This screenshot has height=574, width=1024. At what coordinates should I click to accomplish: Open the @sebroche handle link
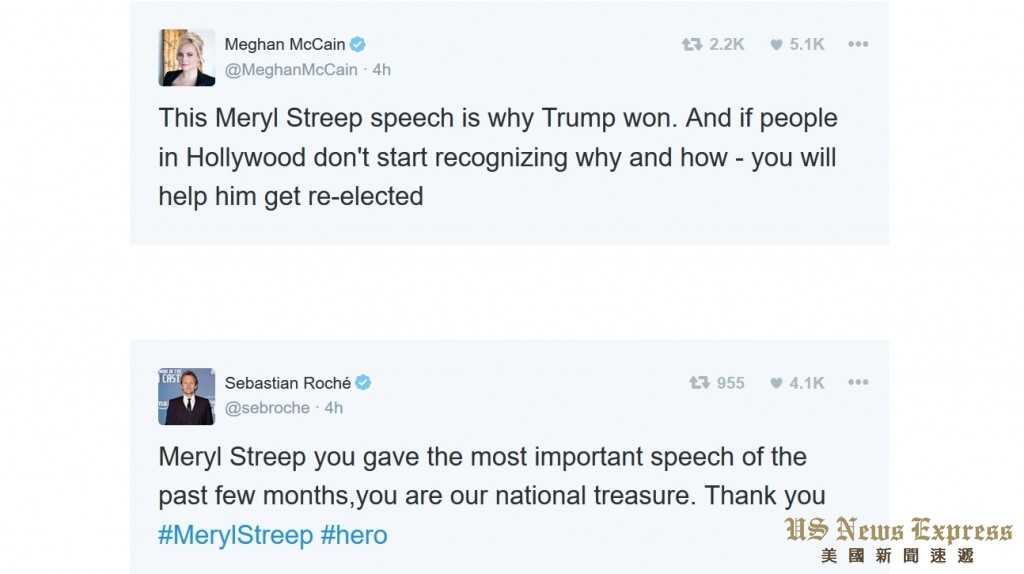(267, 408)
